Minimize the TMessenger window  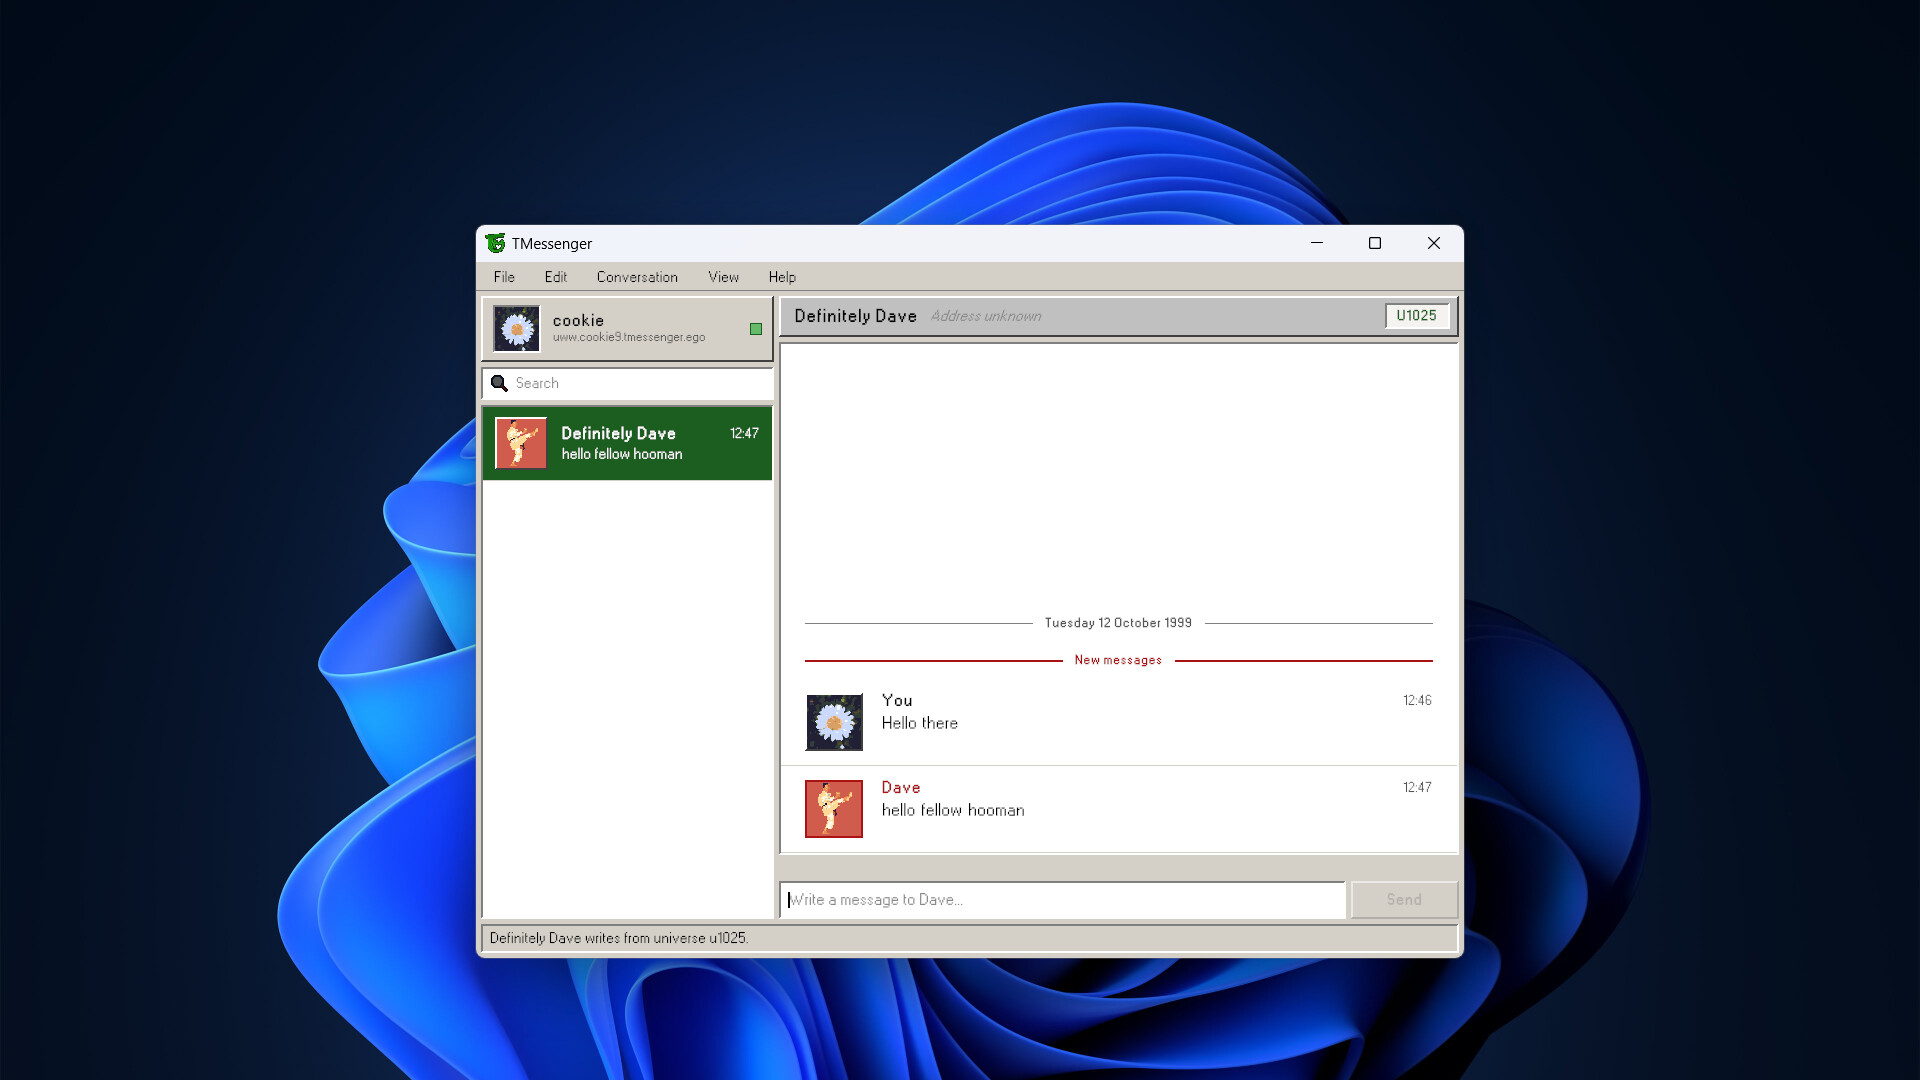click(x=1317, y=243)
